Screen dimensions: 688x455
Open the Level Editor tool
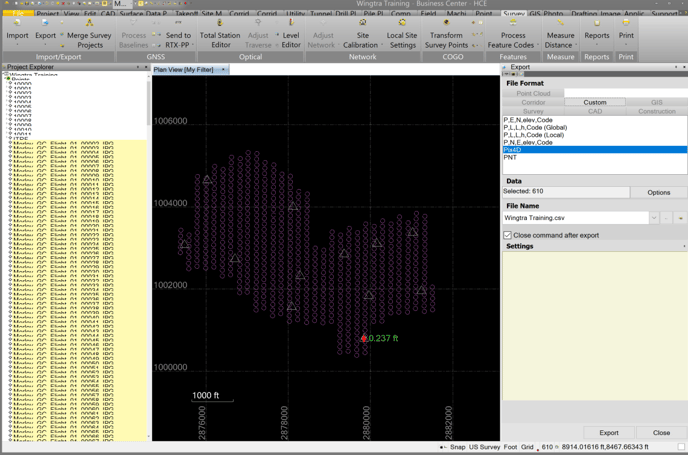[x=291, y=23]
